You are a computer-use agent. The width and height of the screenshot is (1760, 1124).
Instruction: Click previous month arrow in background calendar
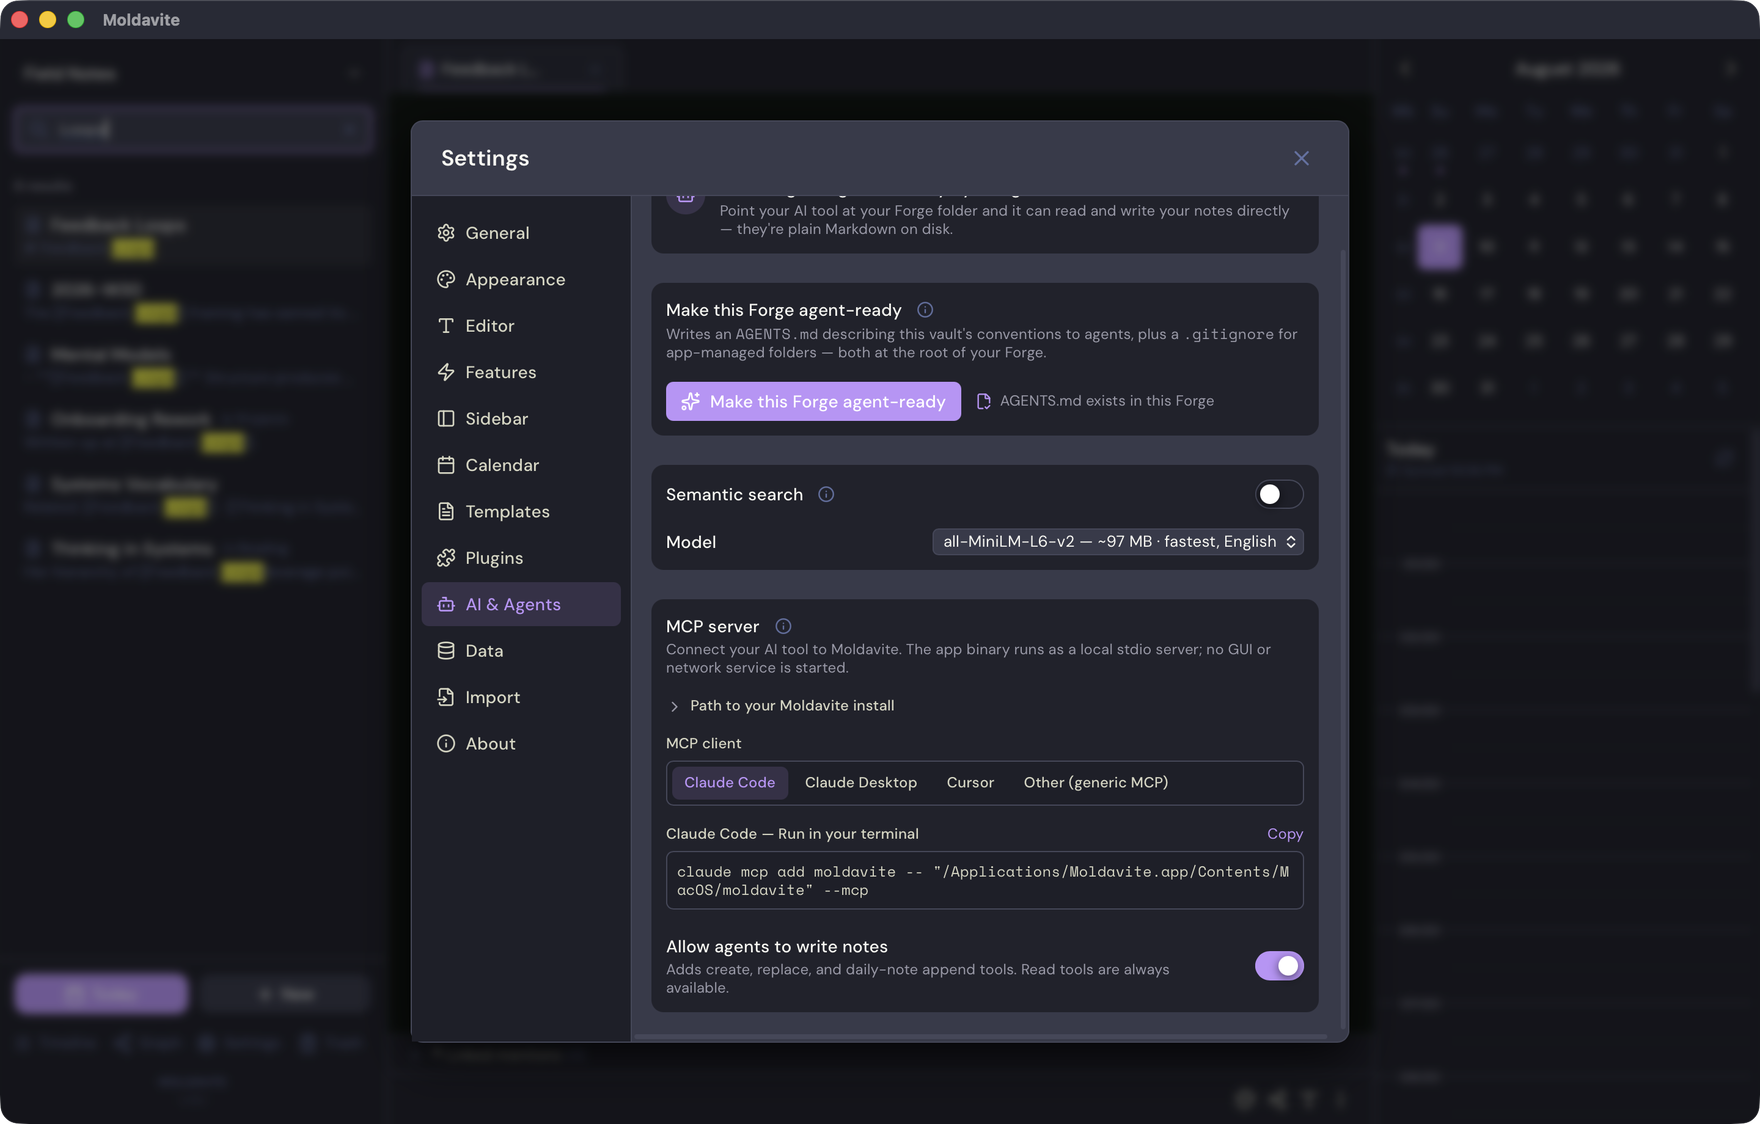coord(1405,69)
